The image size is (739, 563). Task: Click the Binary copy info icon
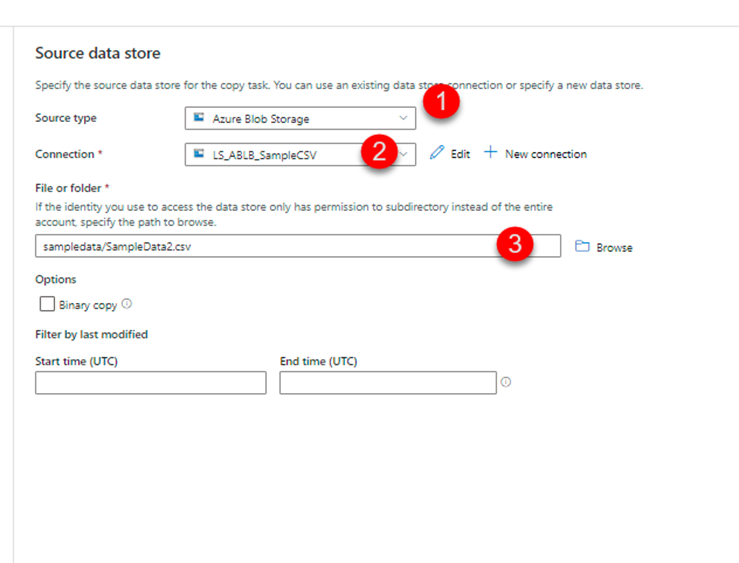(127, 303)
